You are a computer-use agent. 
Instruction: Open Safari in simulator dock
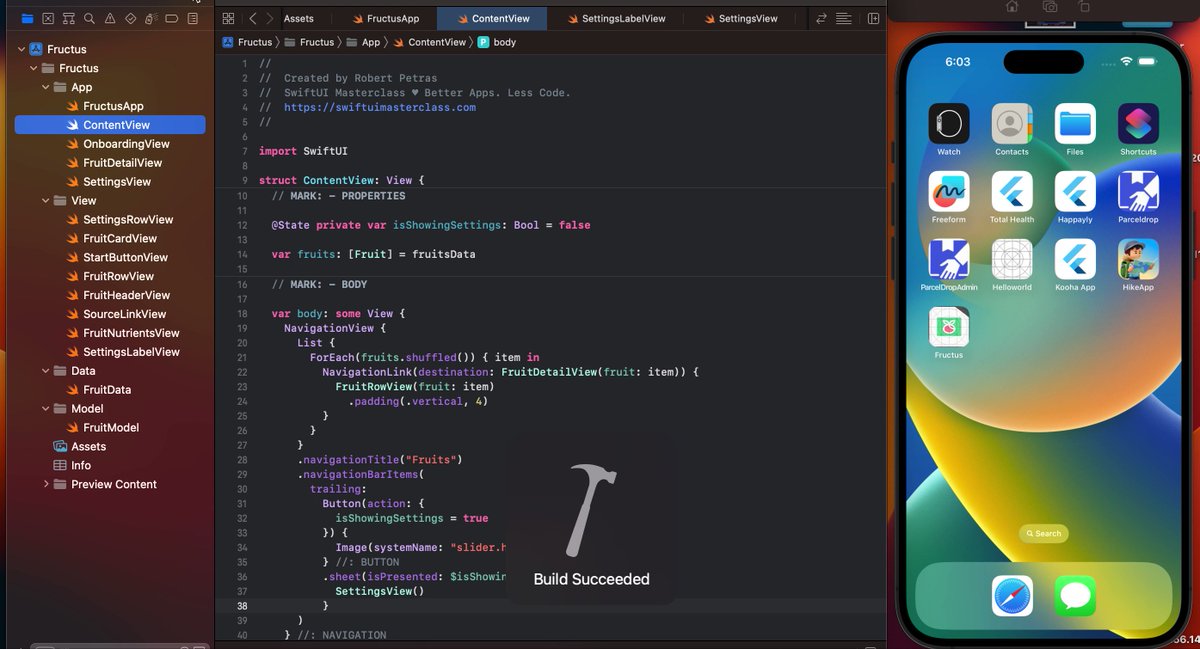1012,596
